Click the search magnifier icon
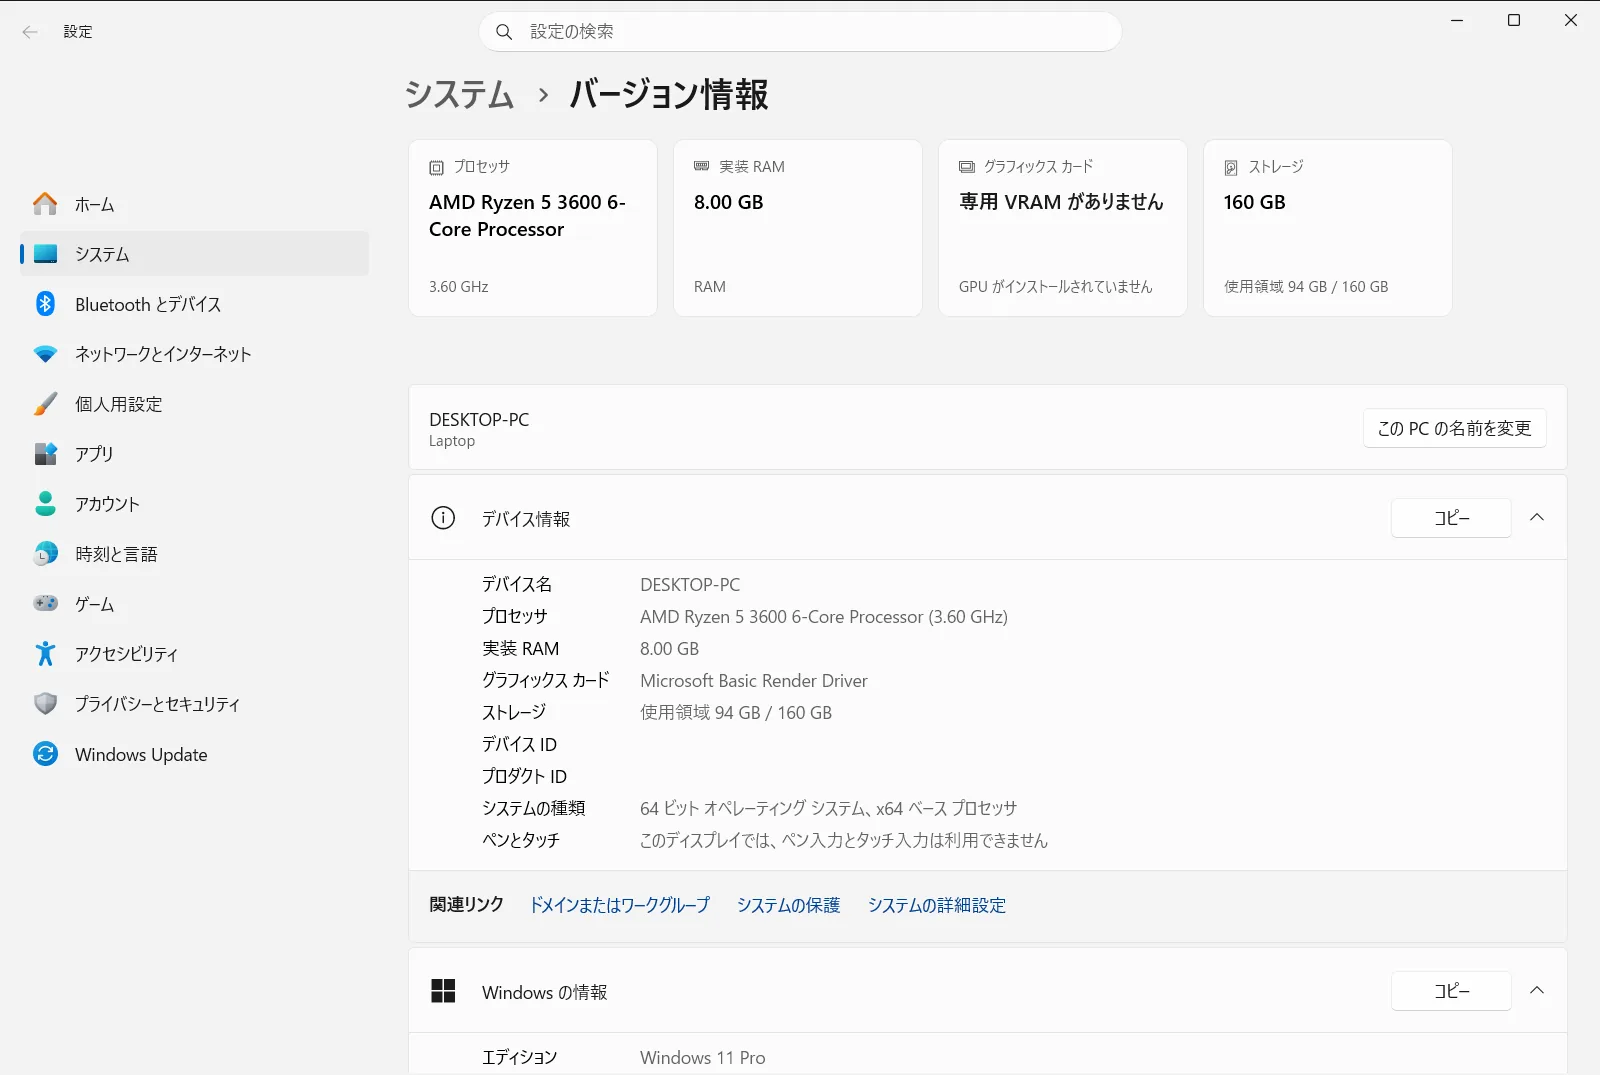 tap(505, 32)
